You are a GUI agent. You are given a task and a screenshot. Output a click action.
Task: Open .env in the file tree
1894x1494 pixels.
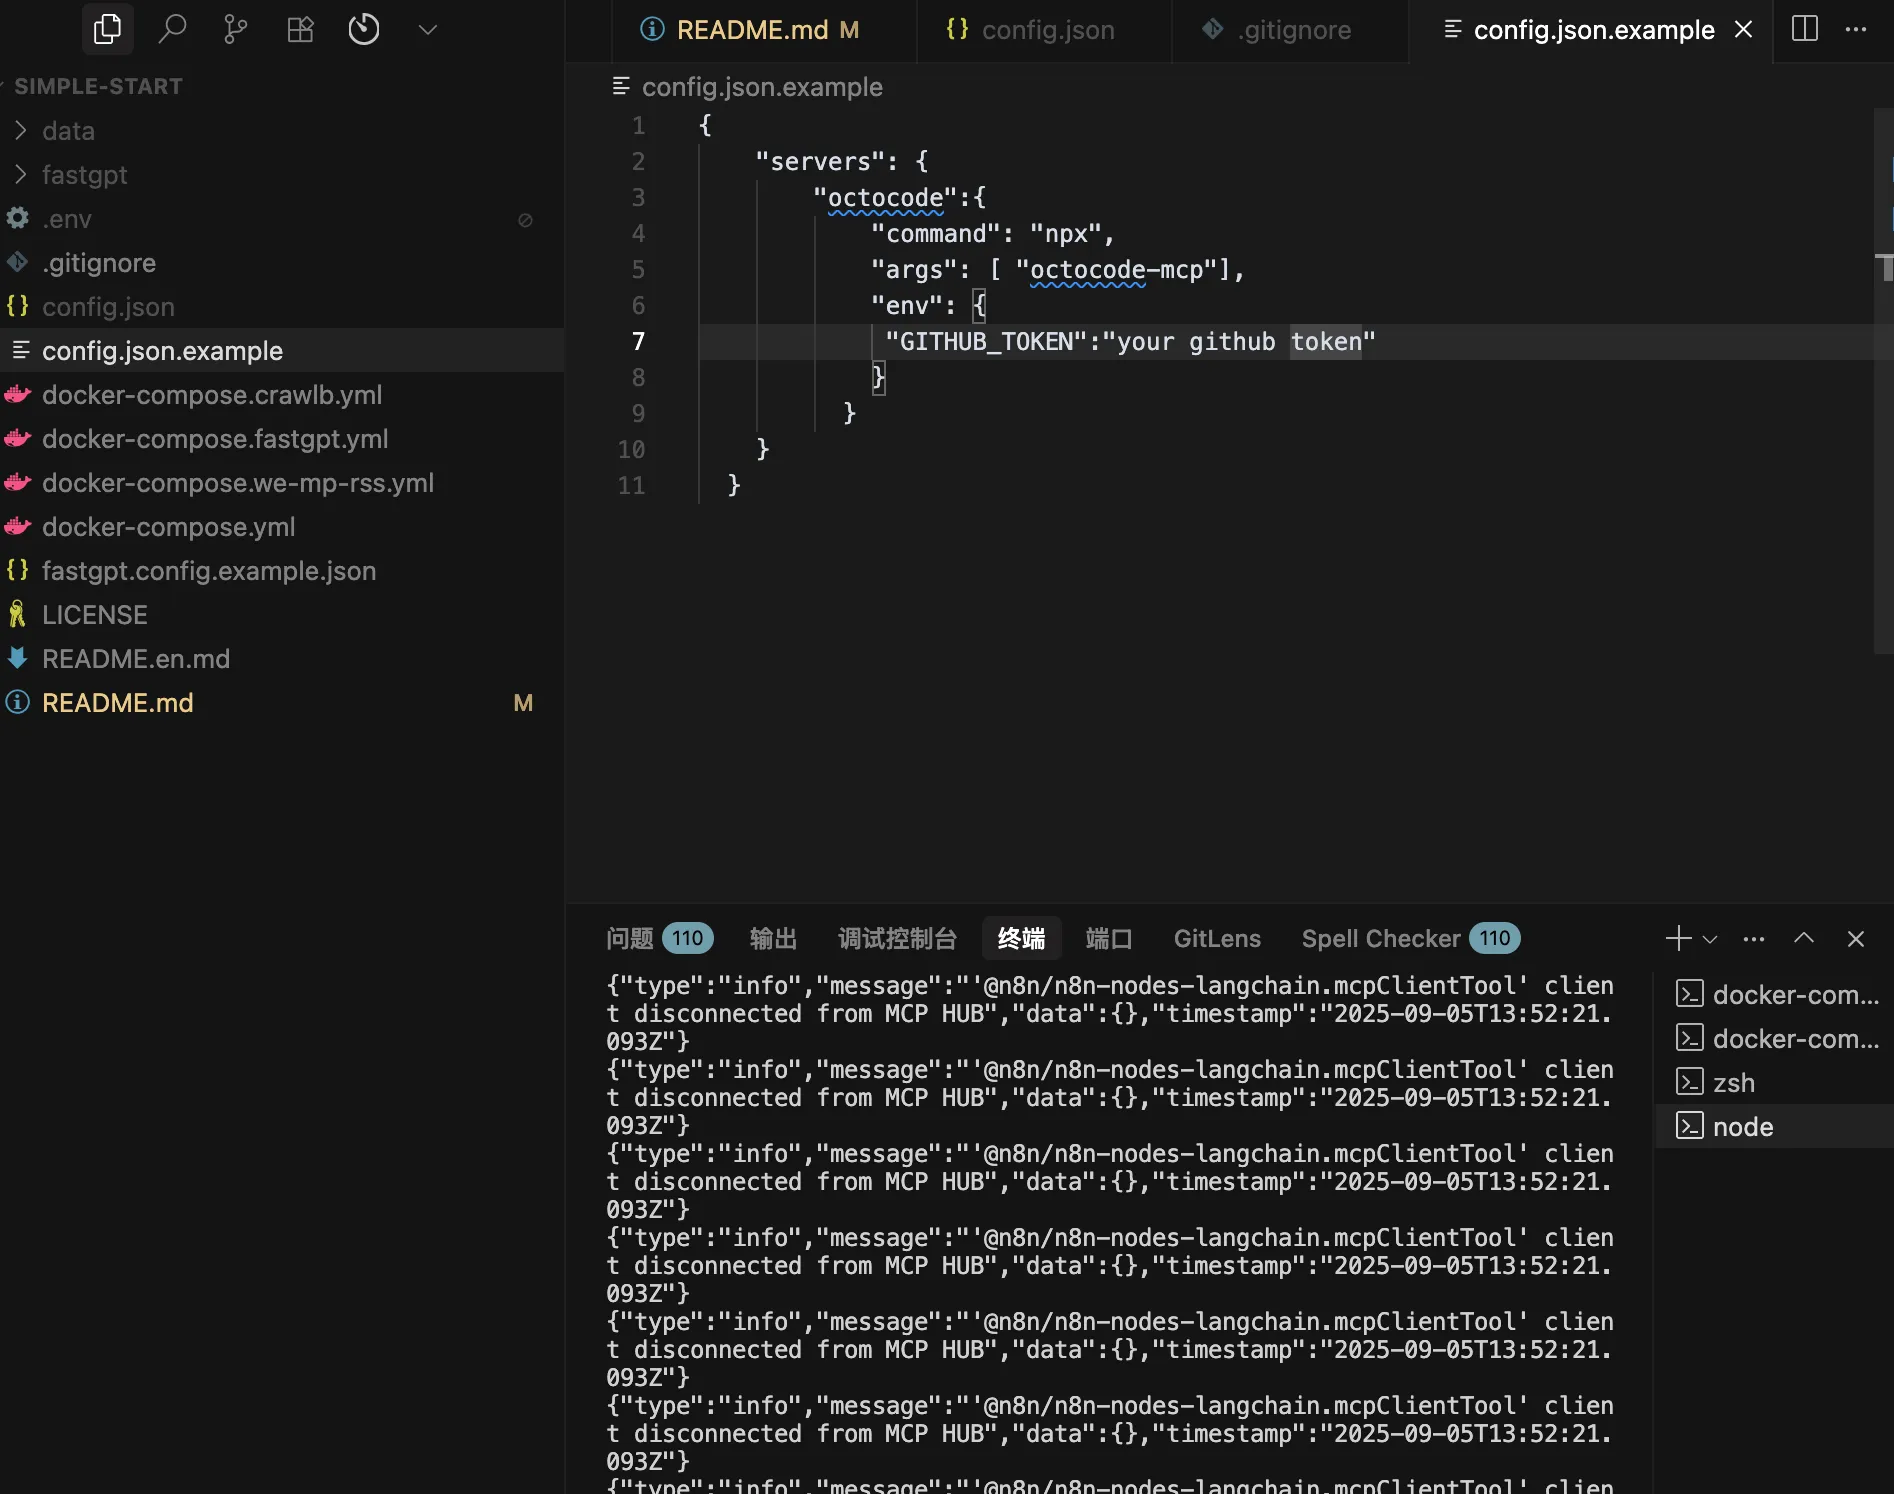tap(282, 219)
